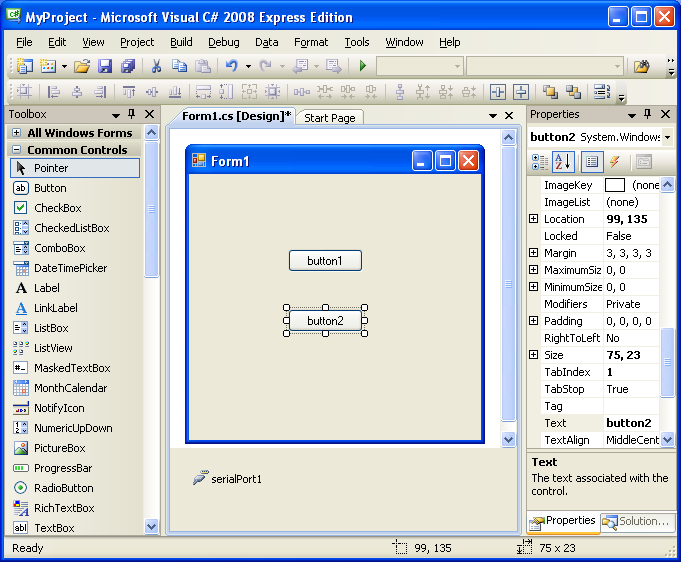Open the Undo history dropdown arrow

point(248,66)
